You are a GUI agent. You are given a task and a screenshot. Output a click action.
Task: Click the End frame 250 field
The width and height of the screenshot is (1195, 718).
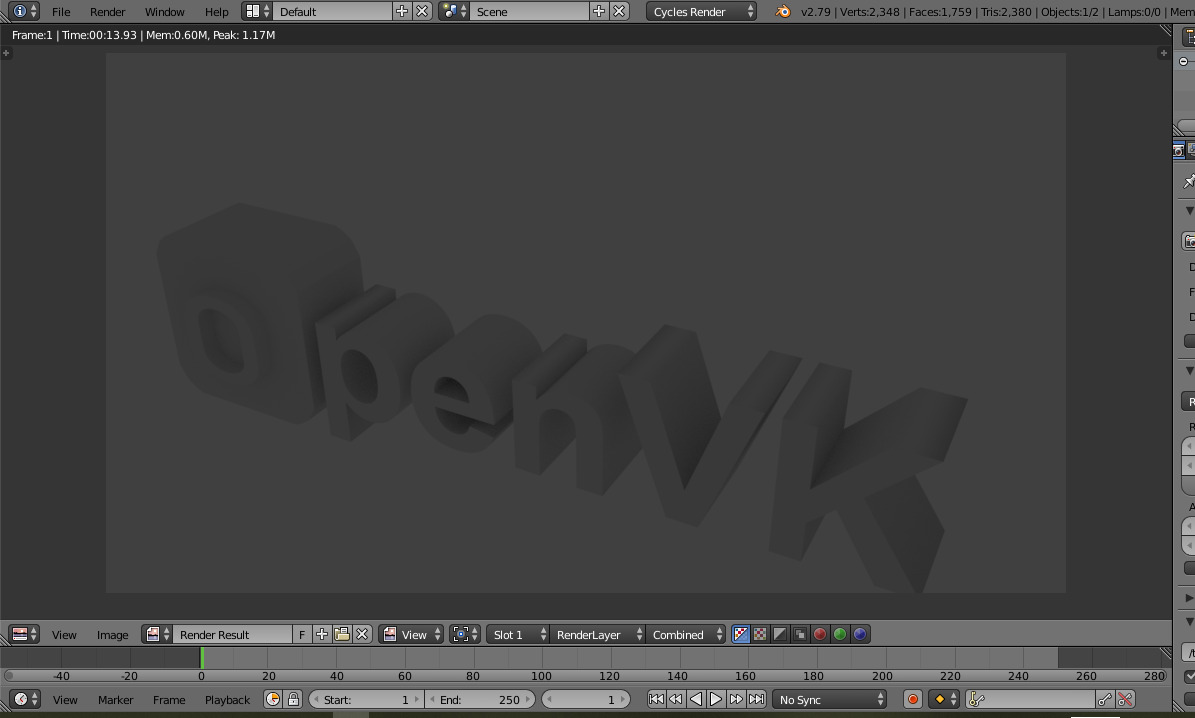click(x=480, y=699)
